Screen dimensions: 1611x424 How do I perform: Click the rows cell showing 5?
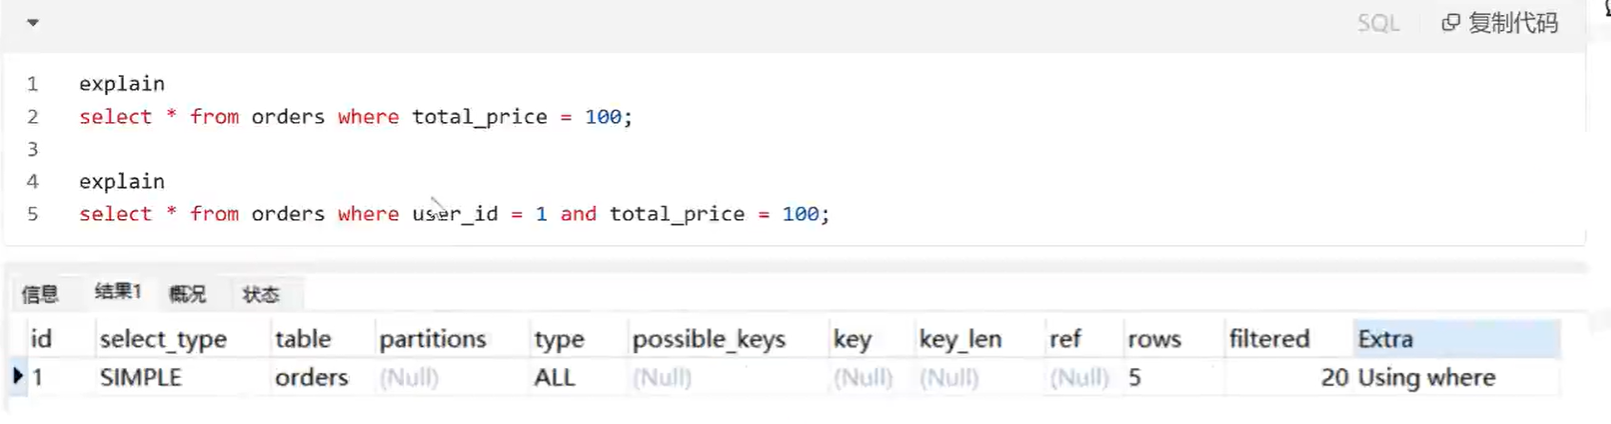[x=1135, y=377]
